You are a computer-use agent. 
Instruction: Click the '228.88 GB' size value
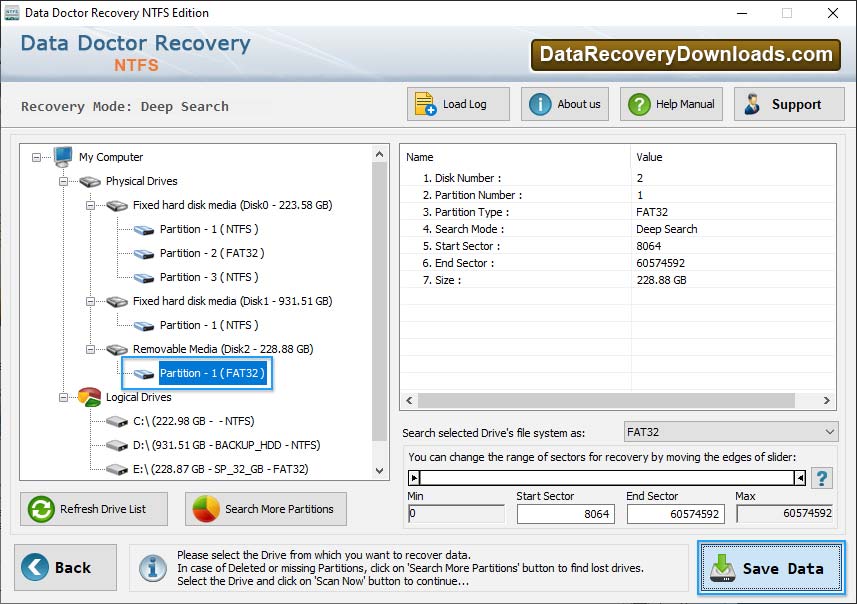coord(661,280)
